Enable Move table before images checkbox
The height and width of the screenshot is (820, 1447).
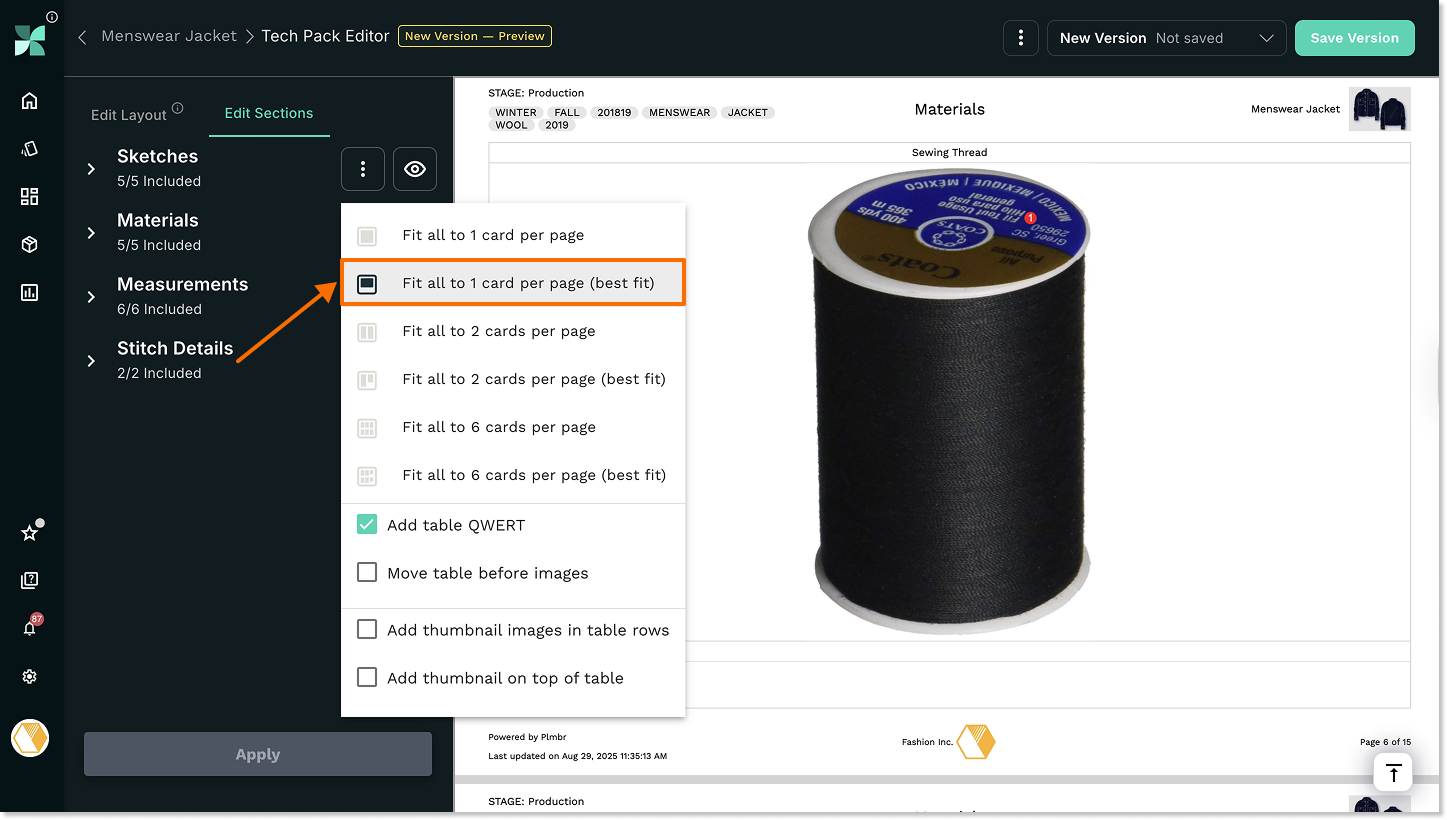tap(367, 573)
